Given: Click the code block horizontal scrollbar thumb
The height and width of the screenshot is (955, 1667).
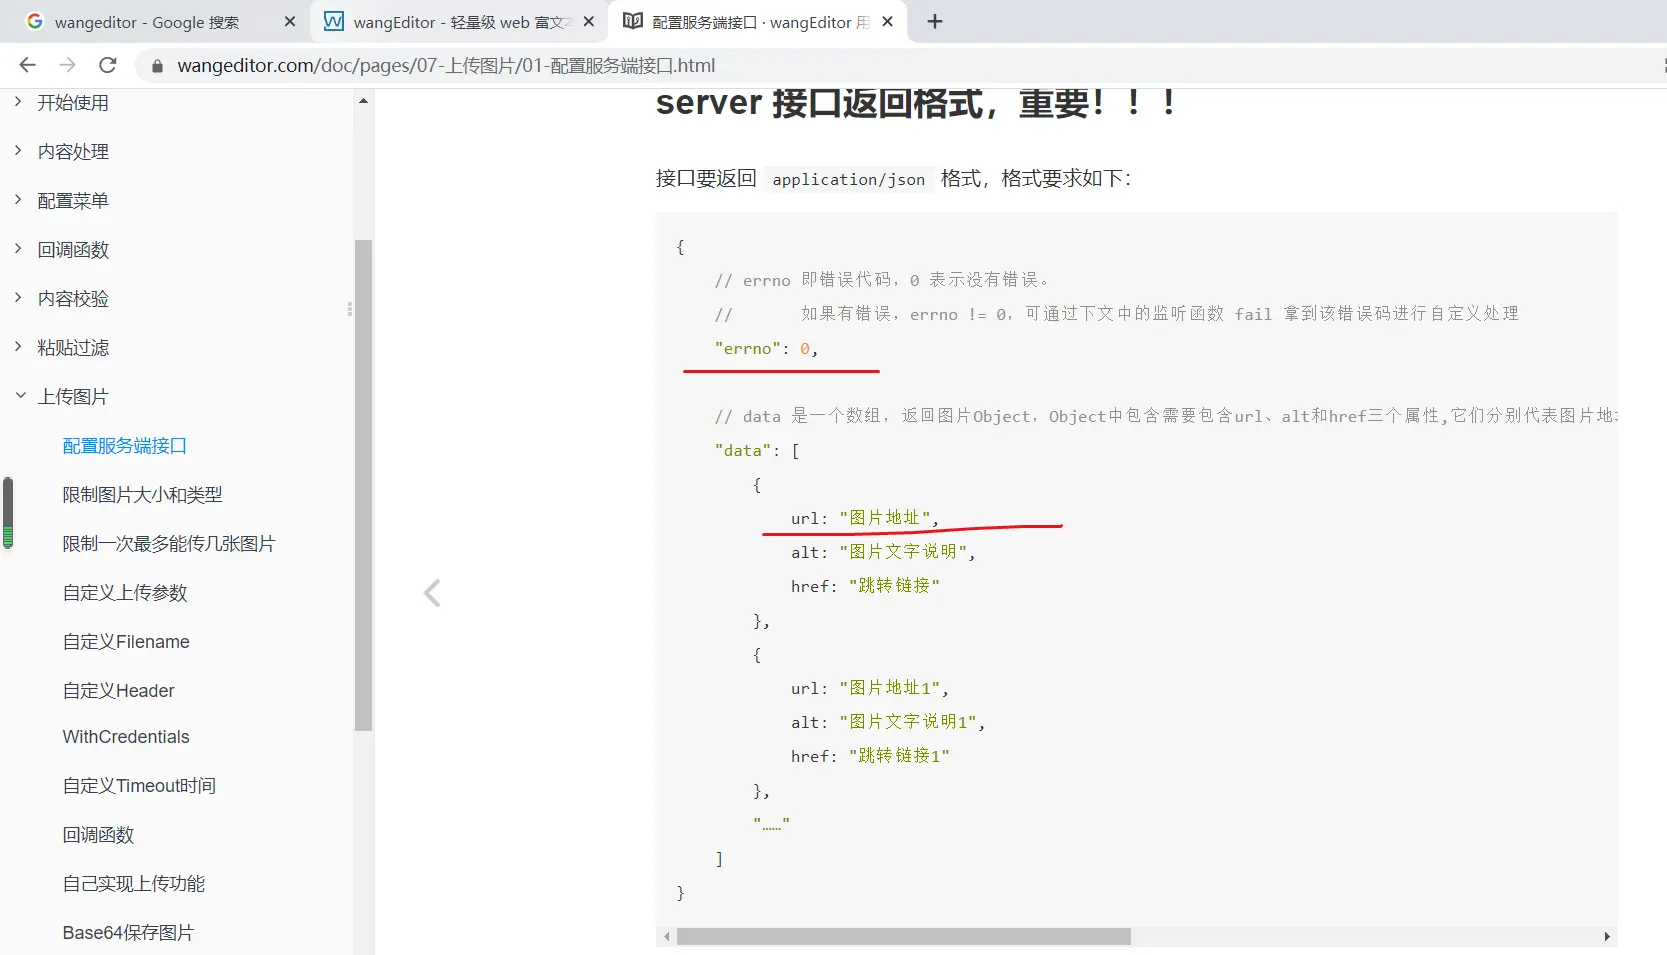Looking at the screenshot, I should pyautogui.click(x=904, y=937).
